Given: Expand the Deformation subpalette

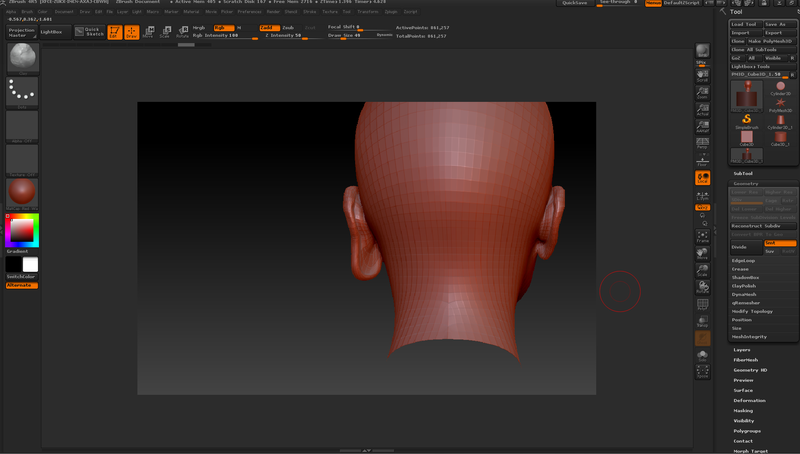Looking at the screenshot, I should (x=749, y=400).
